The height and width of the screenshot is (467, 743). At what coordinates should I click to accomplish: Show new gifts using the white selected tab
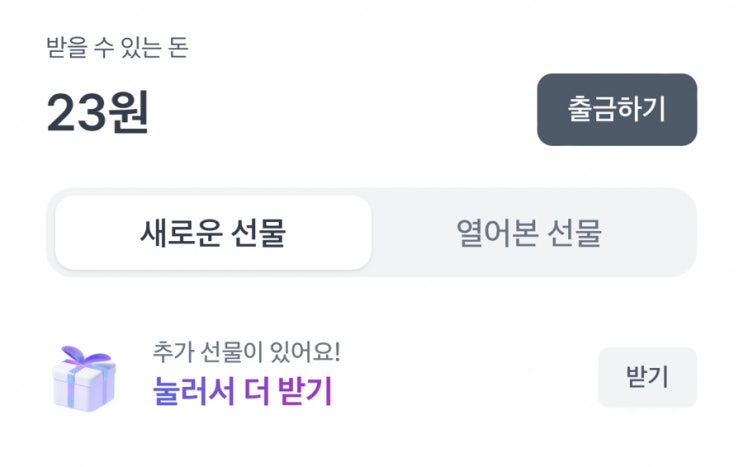(213, 233)
